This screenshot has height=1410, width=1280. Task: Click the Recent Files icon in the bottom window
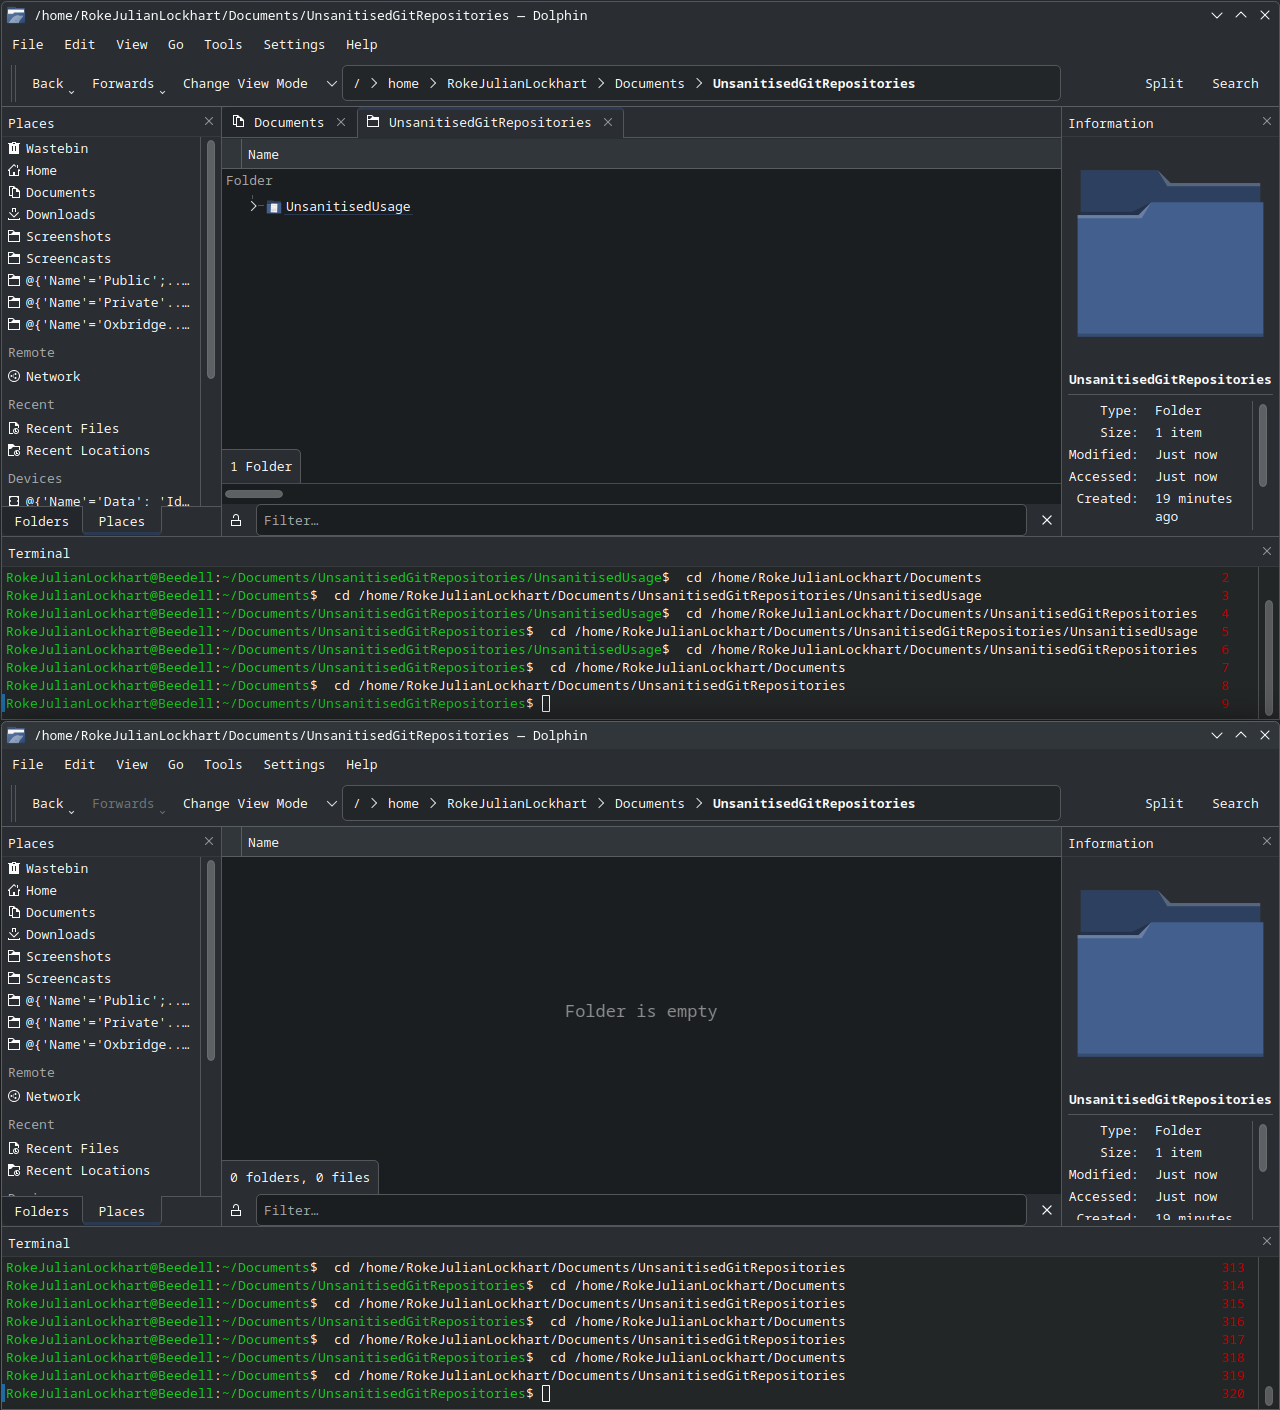click(x=14, y=1148)
